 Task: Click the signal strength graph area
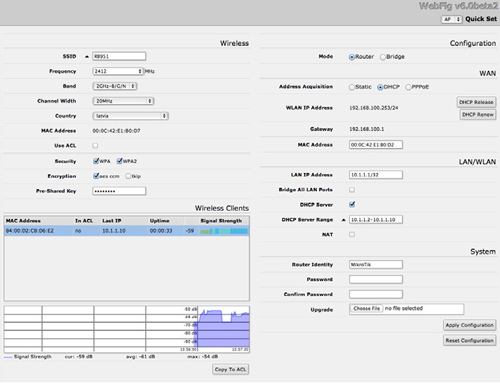click(x=127, y=329)
